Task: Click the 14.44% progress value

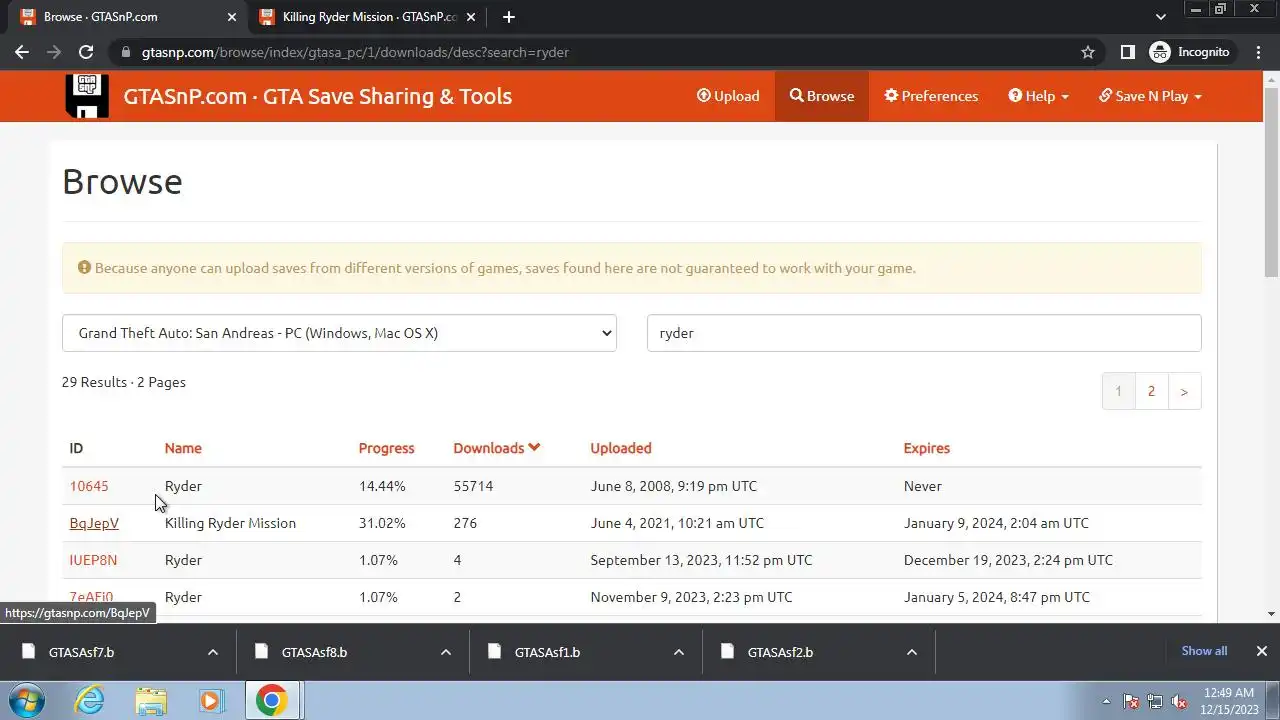Action: pos(382,486)
